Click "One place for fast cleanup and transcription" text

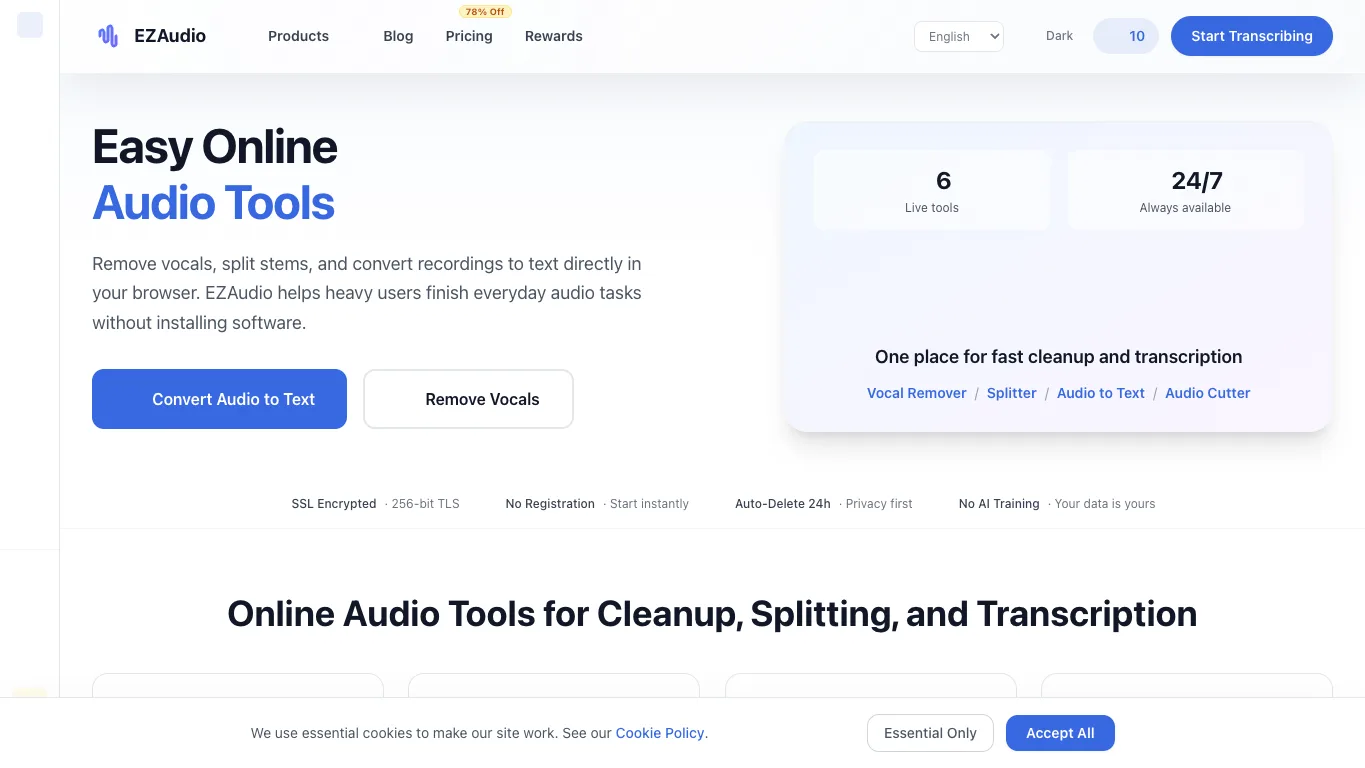1058,357
